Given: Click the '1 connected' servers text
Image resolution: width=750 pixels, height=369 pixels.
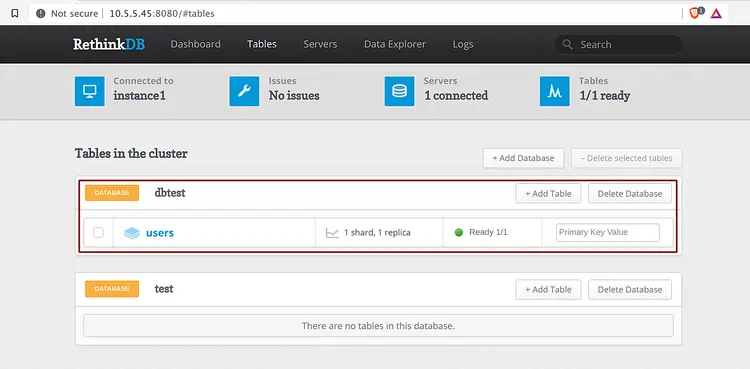Looking at the screenshot, I should click(456, 96).
